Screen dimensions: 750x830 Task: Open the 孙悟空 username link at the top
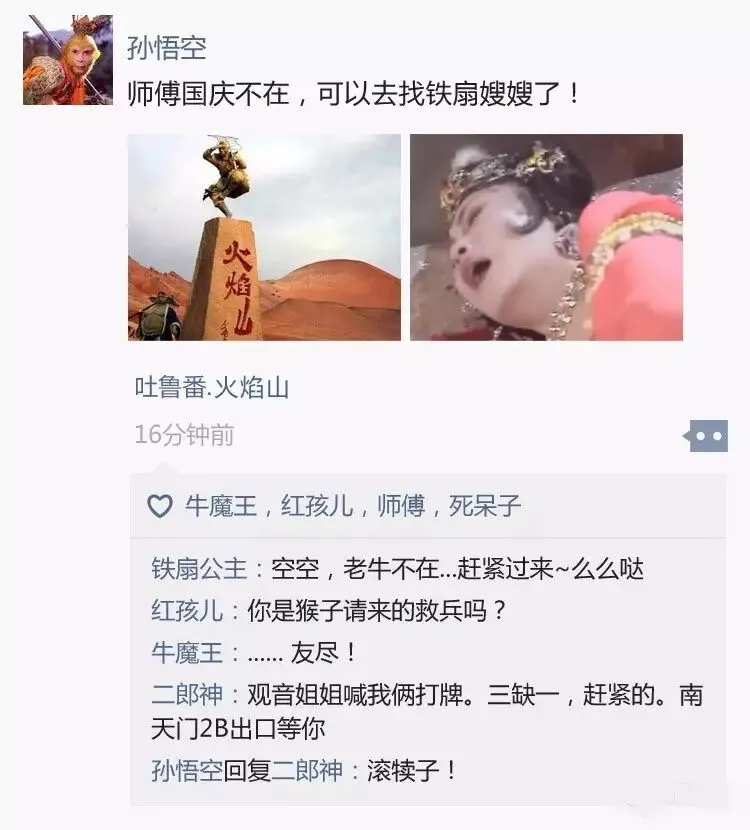166,49
